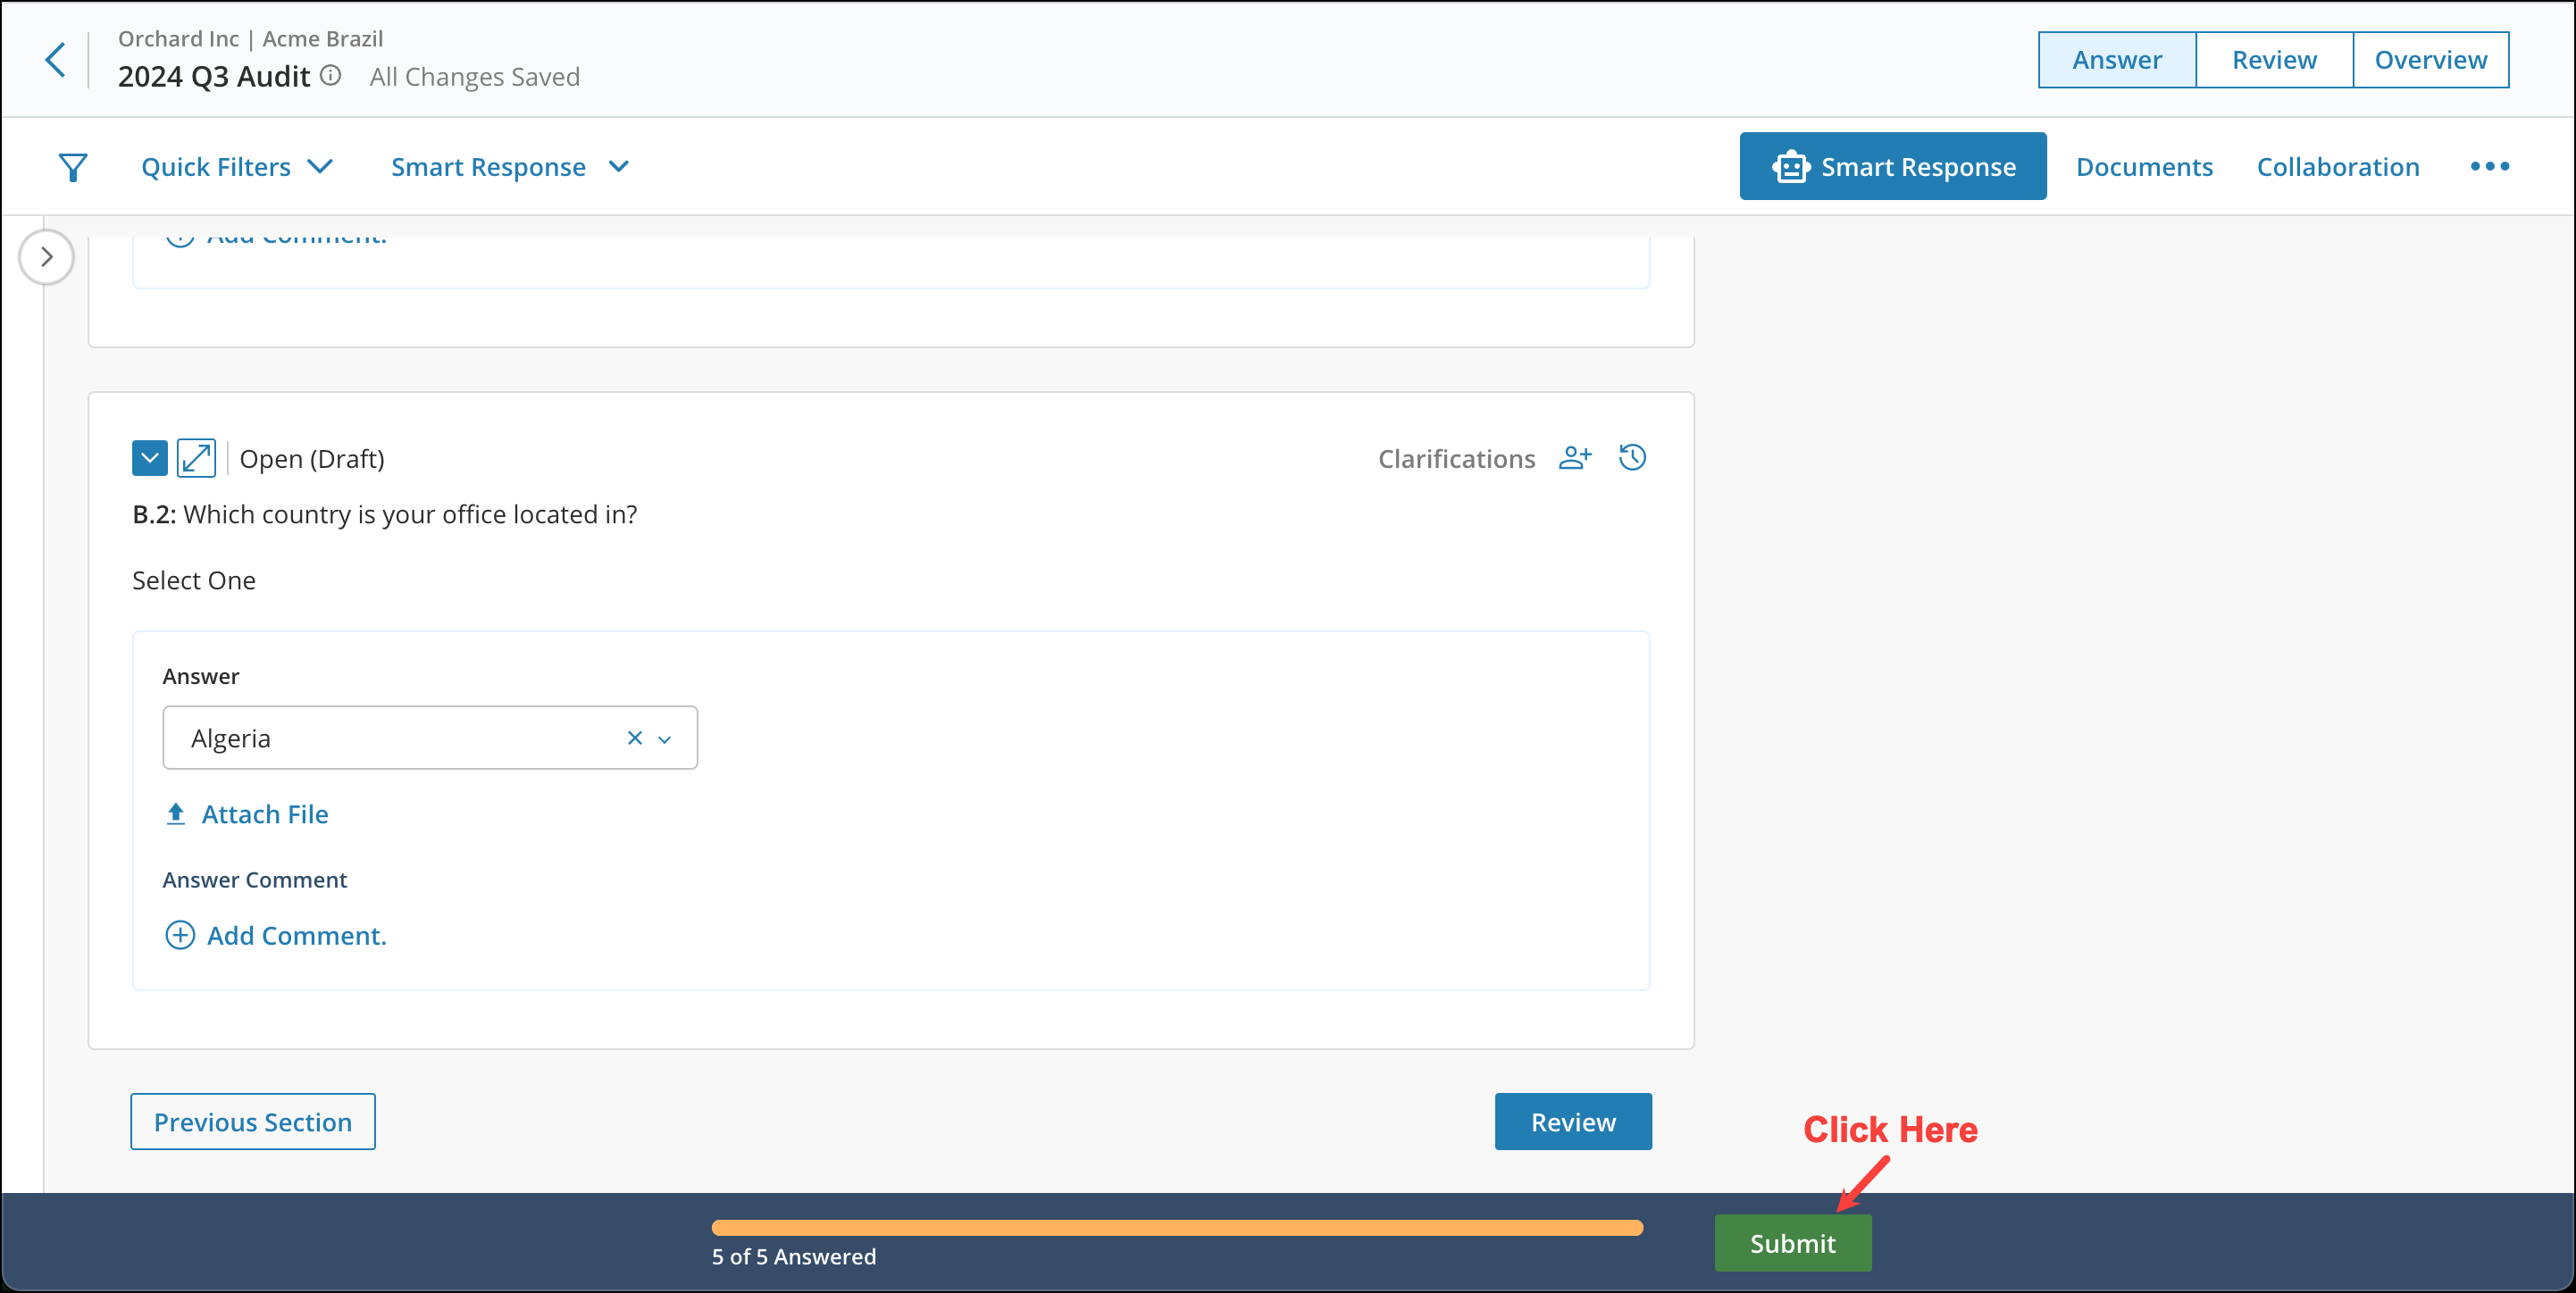The image size is (2576, 1293).
Task: Click the Smart Response robot icon button
Action: click(1793, 166)
